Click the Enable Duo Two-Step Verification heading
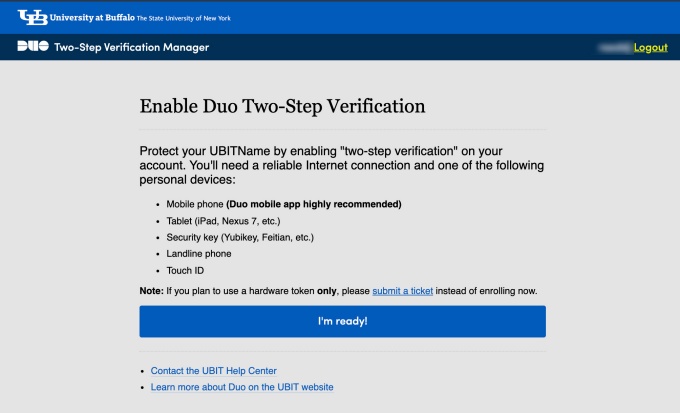Image resolution: width=680 pixels, height=413 pixels. (283, 106)
